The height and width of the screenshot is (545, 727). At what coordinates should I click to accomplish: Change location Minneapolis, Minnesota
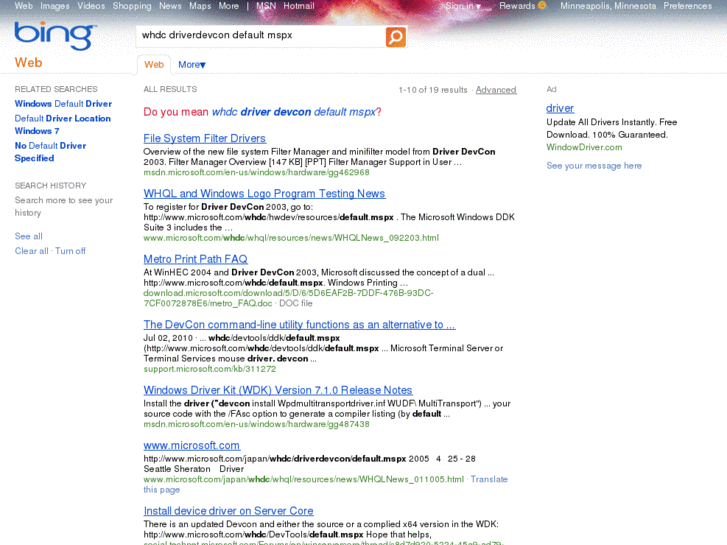click(608, 6)
